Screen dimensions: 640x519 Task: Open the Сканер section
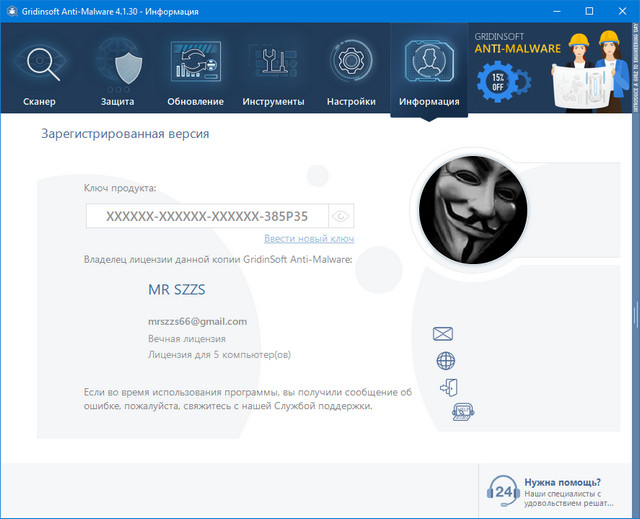pos(40,70)
